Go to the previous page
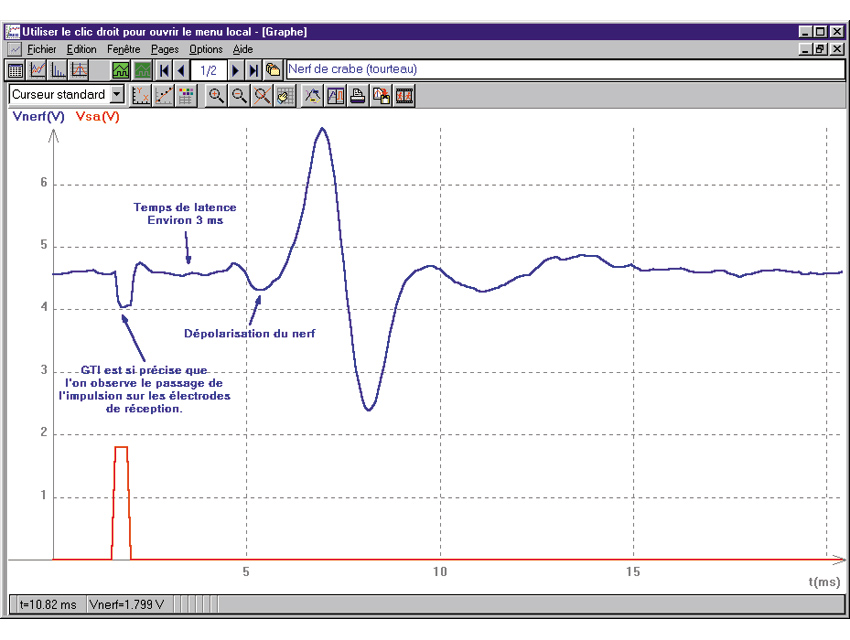850x640 pixels. (x=182, y=70)
